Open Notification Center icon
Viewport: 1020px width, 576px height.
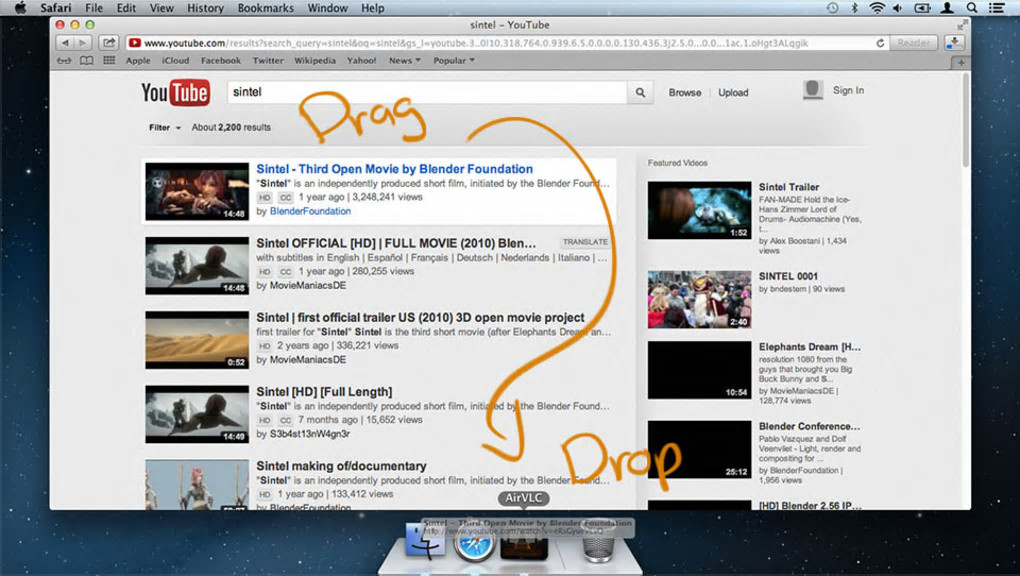point(996,8)
